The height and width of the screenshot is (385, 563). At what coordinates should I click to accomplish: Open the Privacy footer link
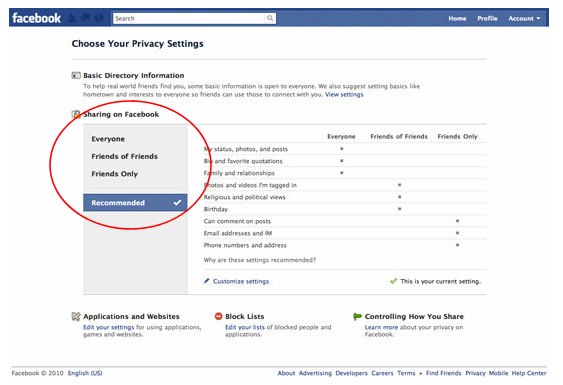tap(475, 373)
